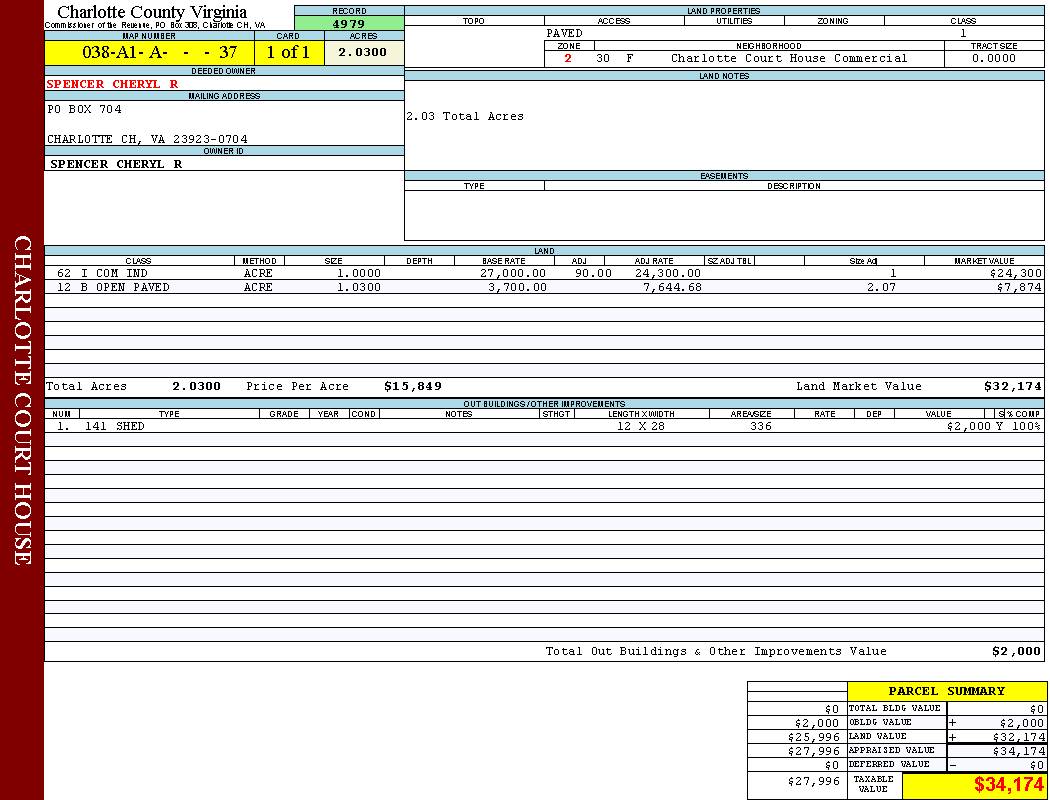Select the 12 B OPEN PAVED land row
The height and width of the screenshot is (800, 1050).
(113, 287)
